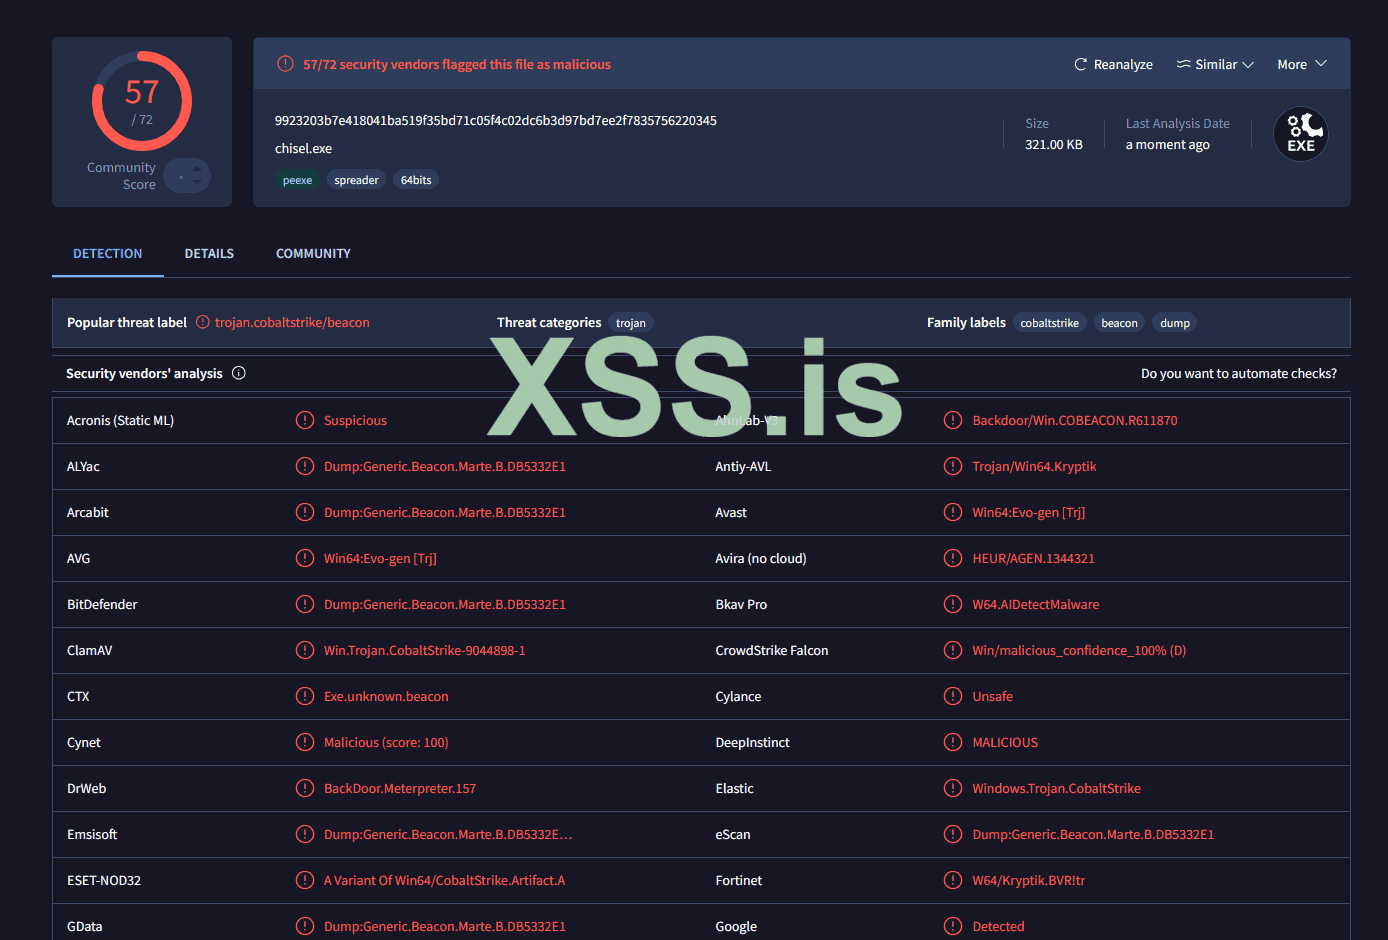Click the beacon family label
1388x940 pixels.
pyautogui.click(x=1119, y=323)
